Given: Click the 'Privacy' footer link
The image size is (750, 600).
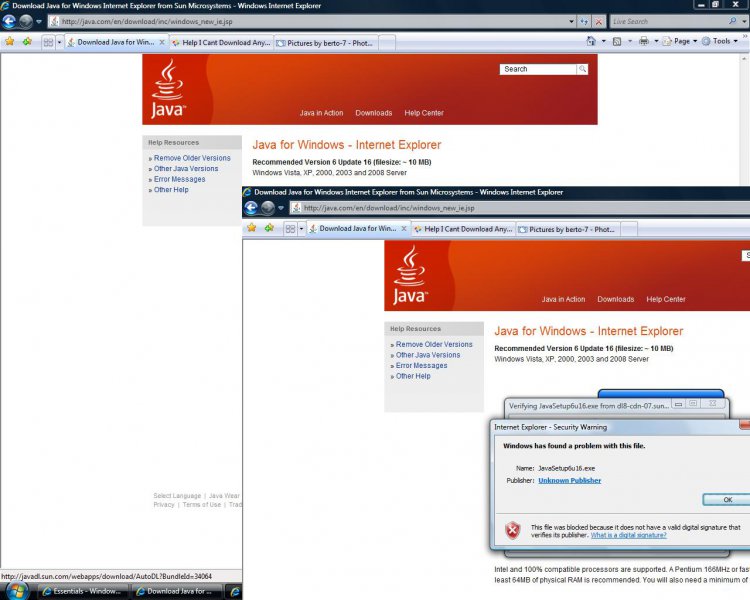Looking at the screenshot, I should pos(164,504).
